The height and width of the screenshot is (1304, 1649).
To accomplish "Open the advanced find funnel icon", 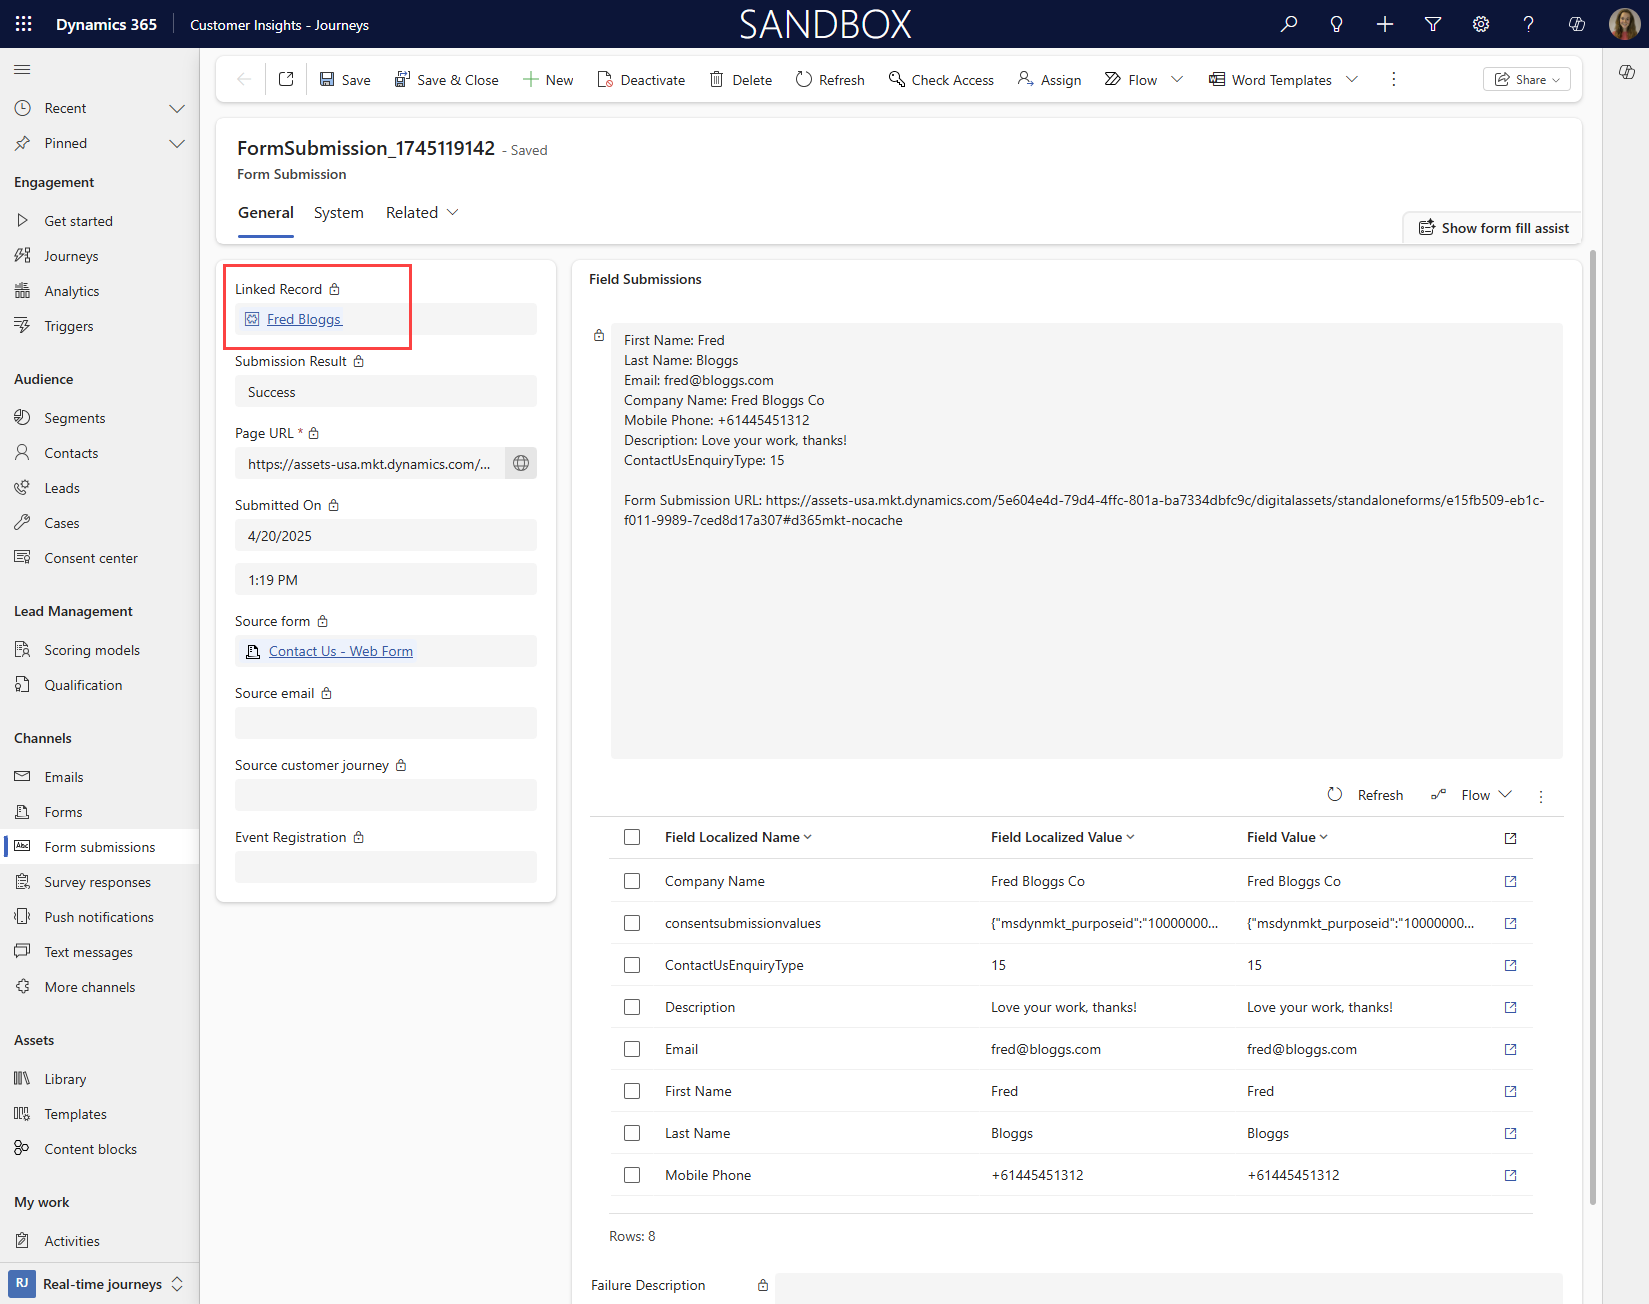I will pos(1433,24).
